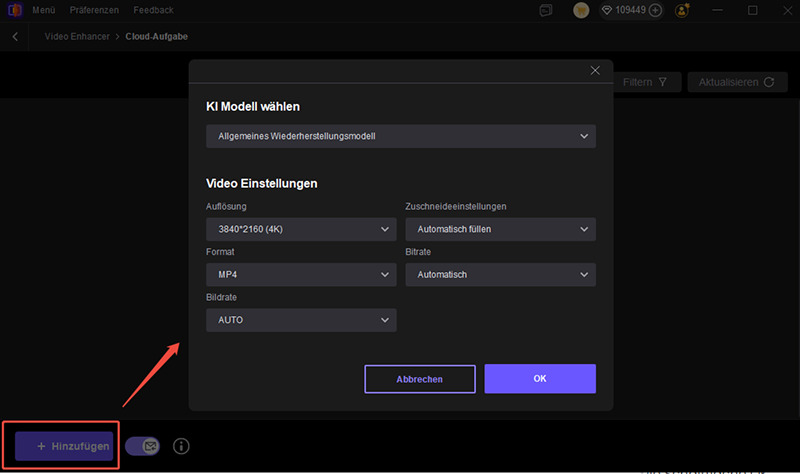Image resolution: width=800 pixels, height=474 pixels.
Task: Open the Auflösung dropdown
Action: tap(300, 229)
